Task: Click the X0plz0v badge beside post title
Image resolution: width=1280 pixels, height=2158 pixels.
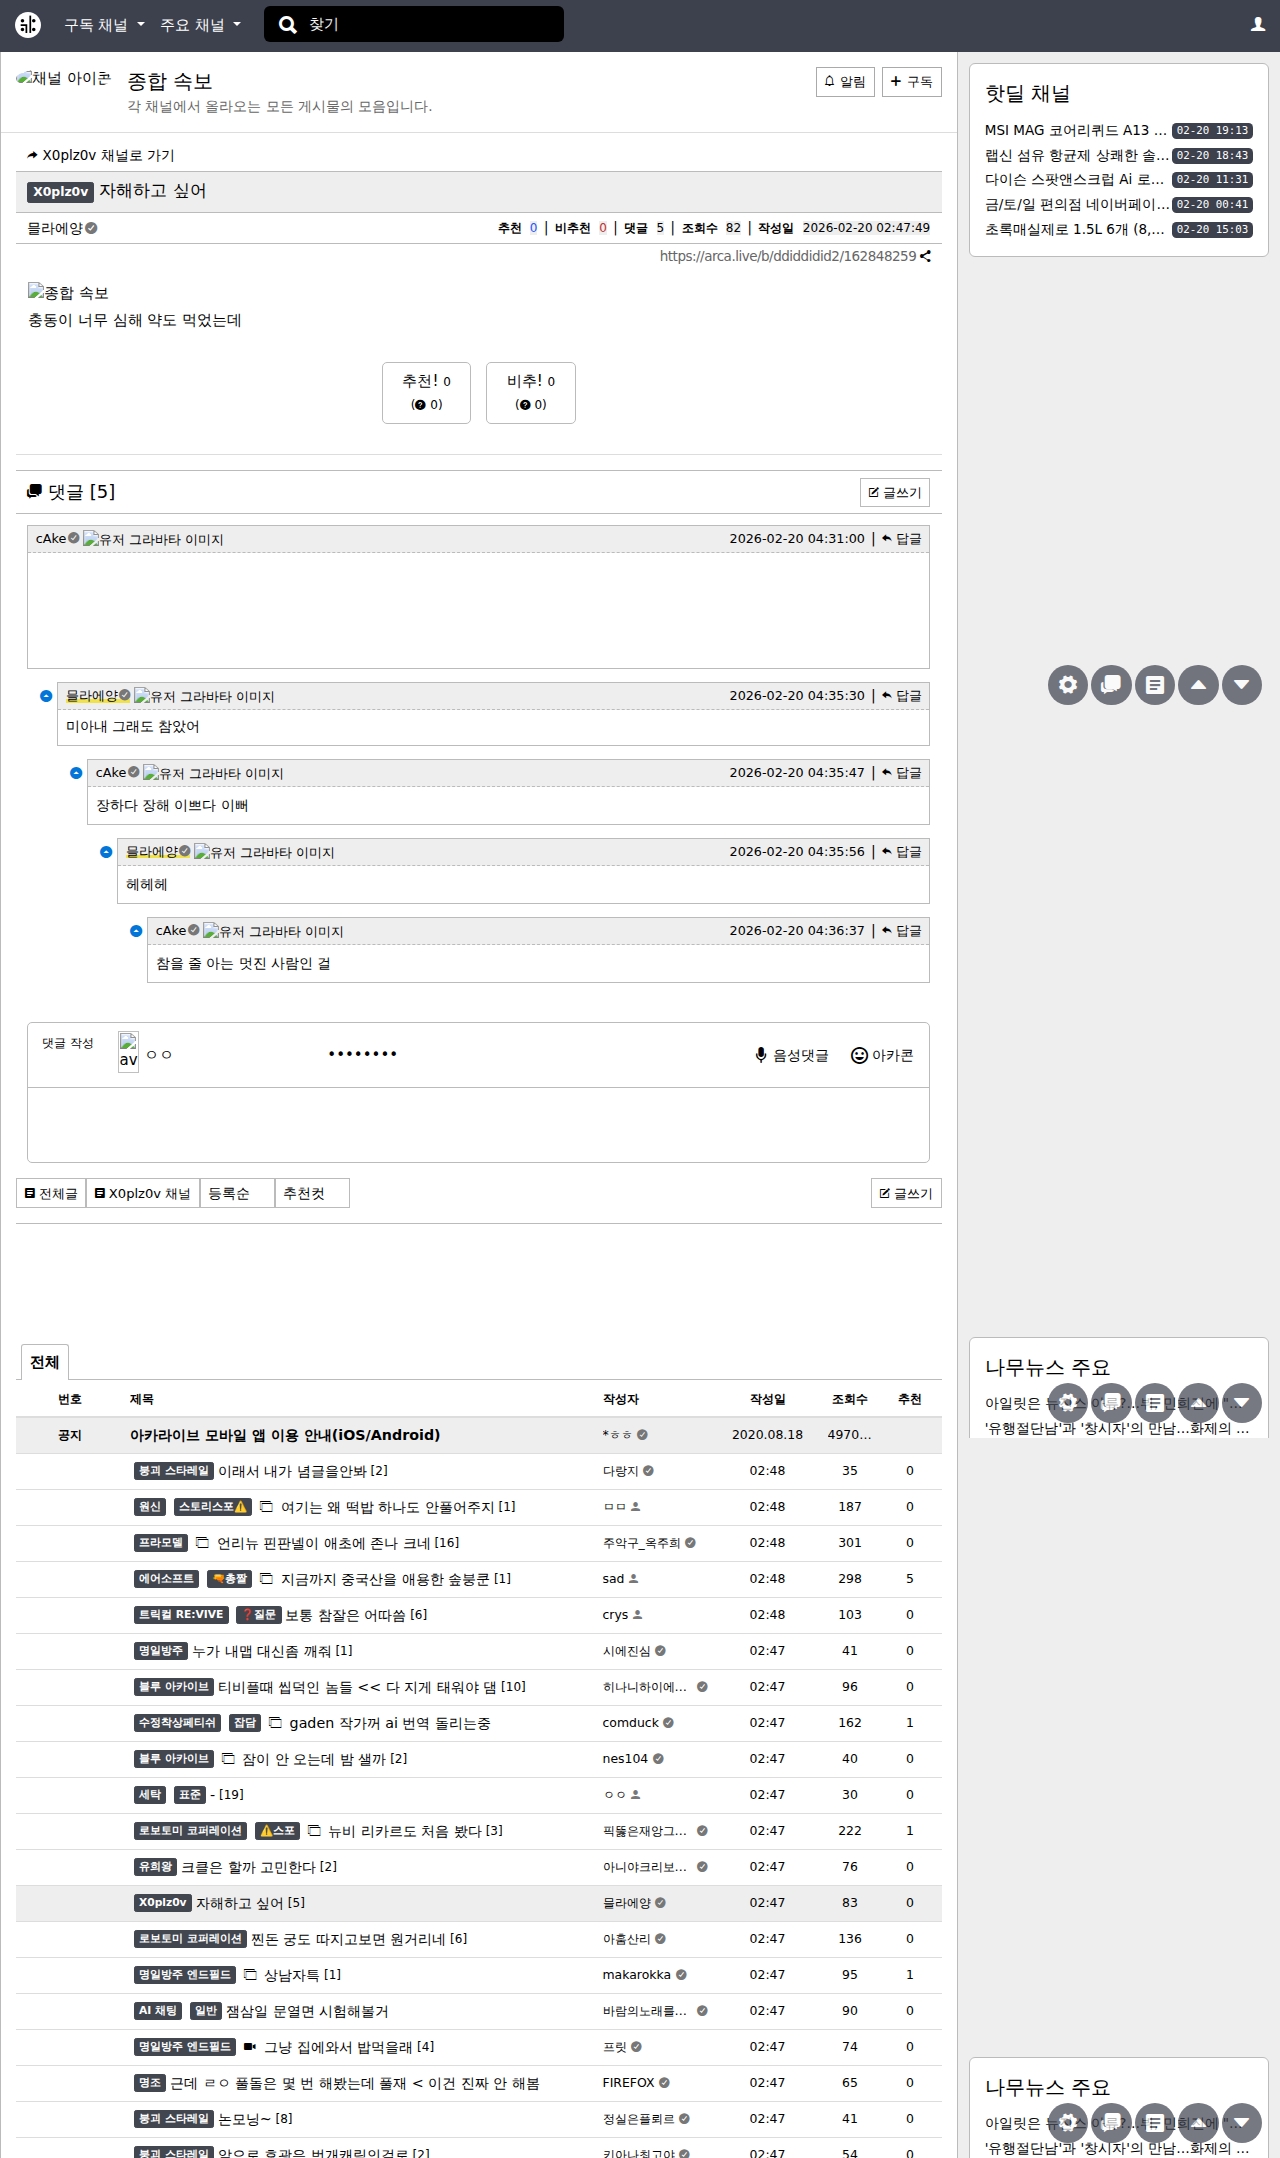Action: [61, 191]
